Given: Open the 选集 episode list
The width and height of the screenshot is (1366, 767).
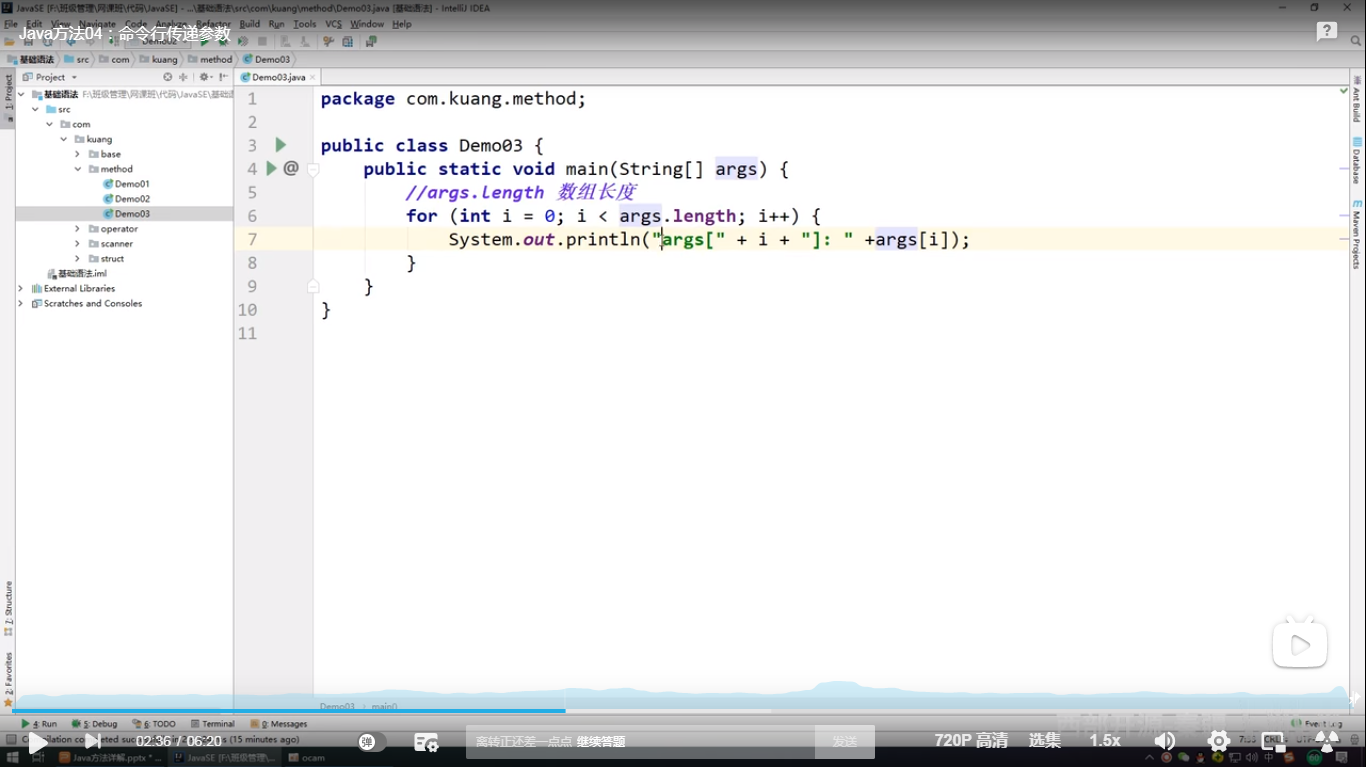Looking at the screenshot, I should coord(1045,741).
